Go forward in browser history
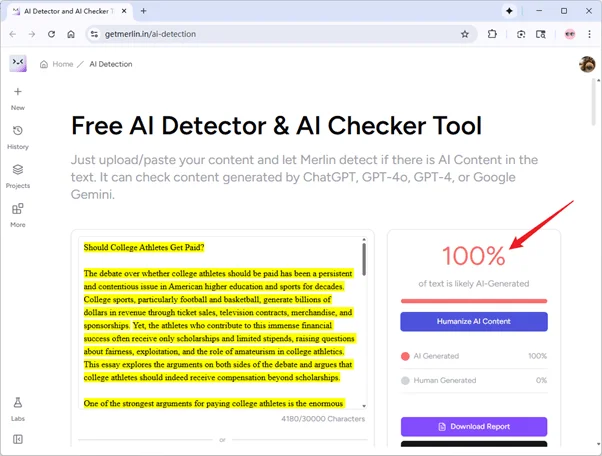This screenshot has height=456, width=602. click(32, 34)
